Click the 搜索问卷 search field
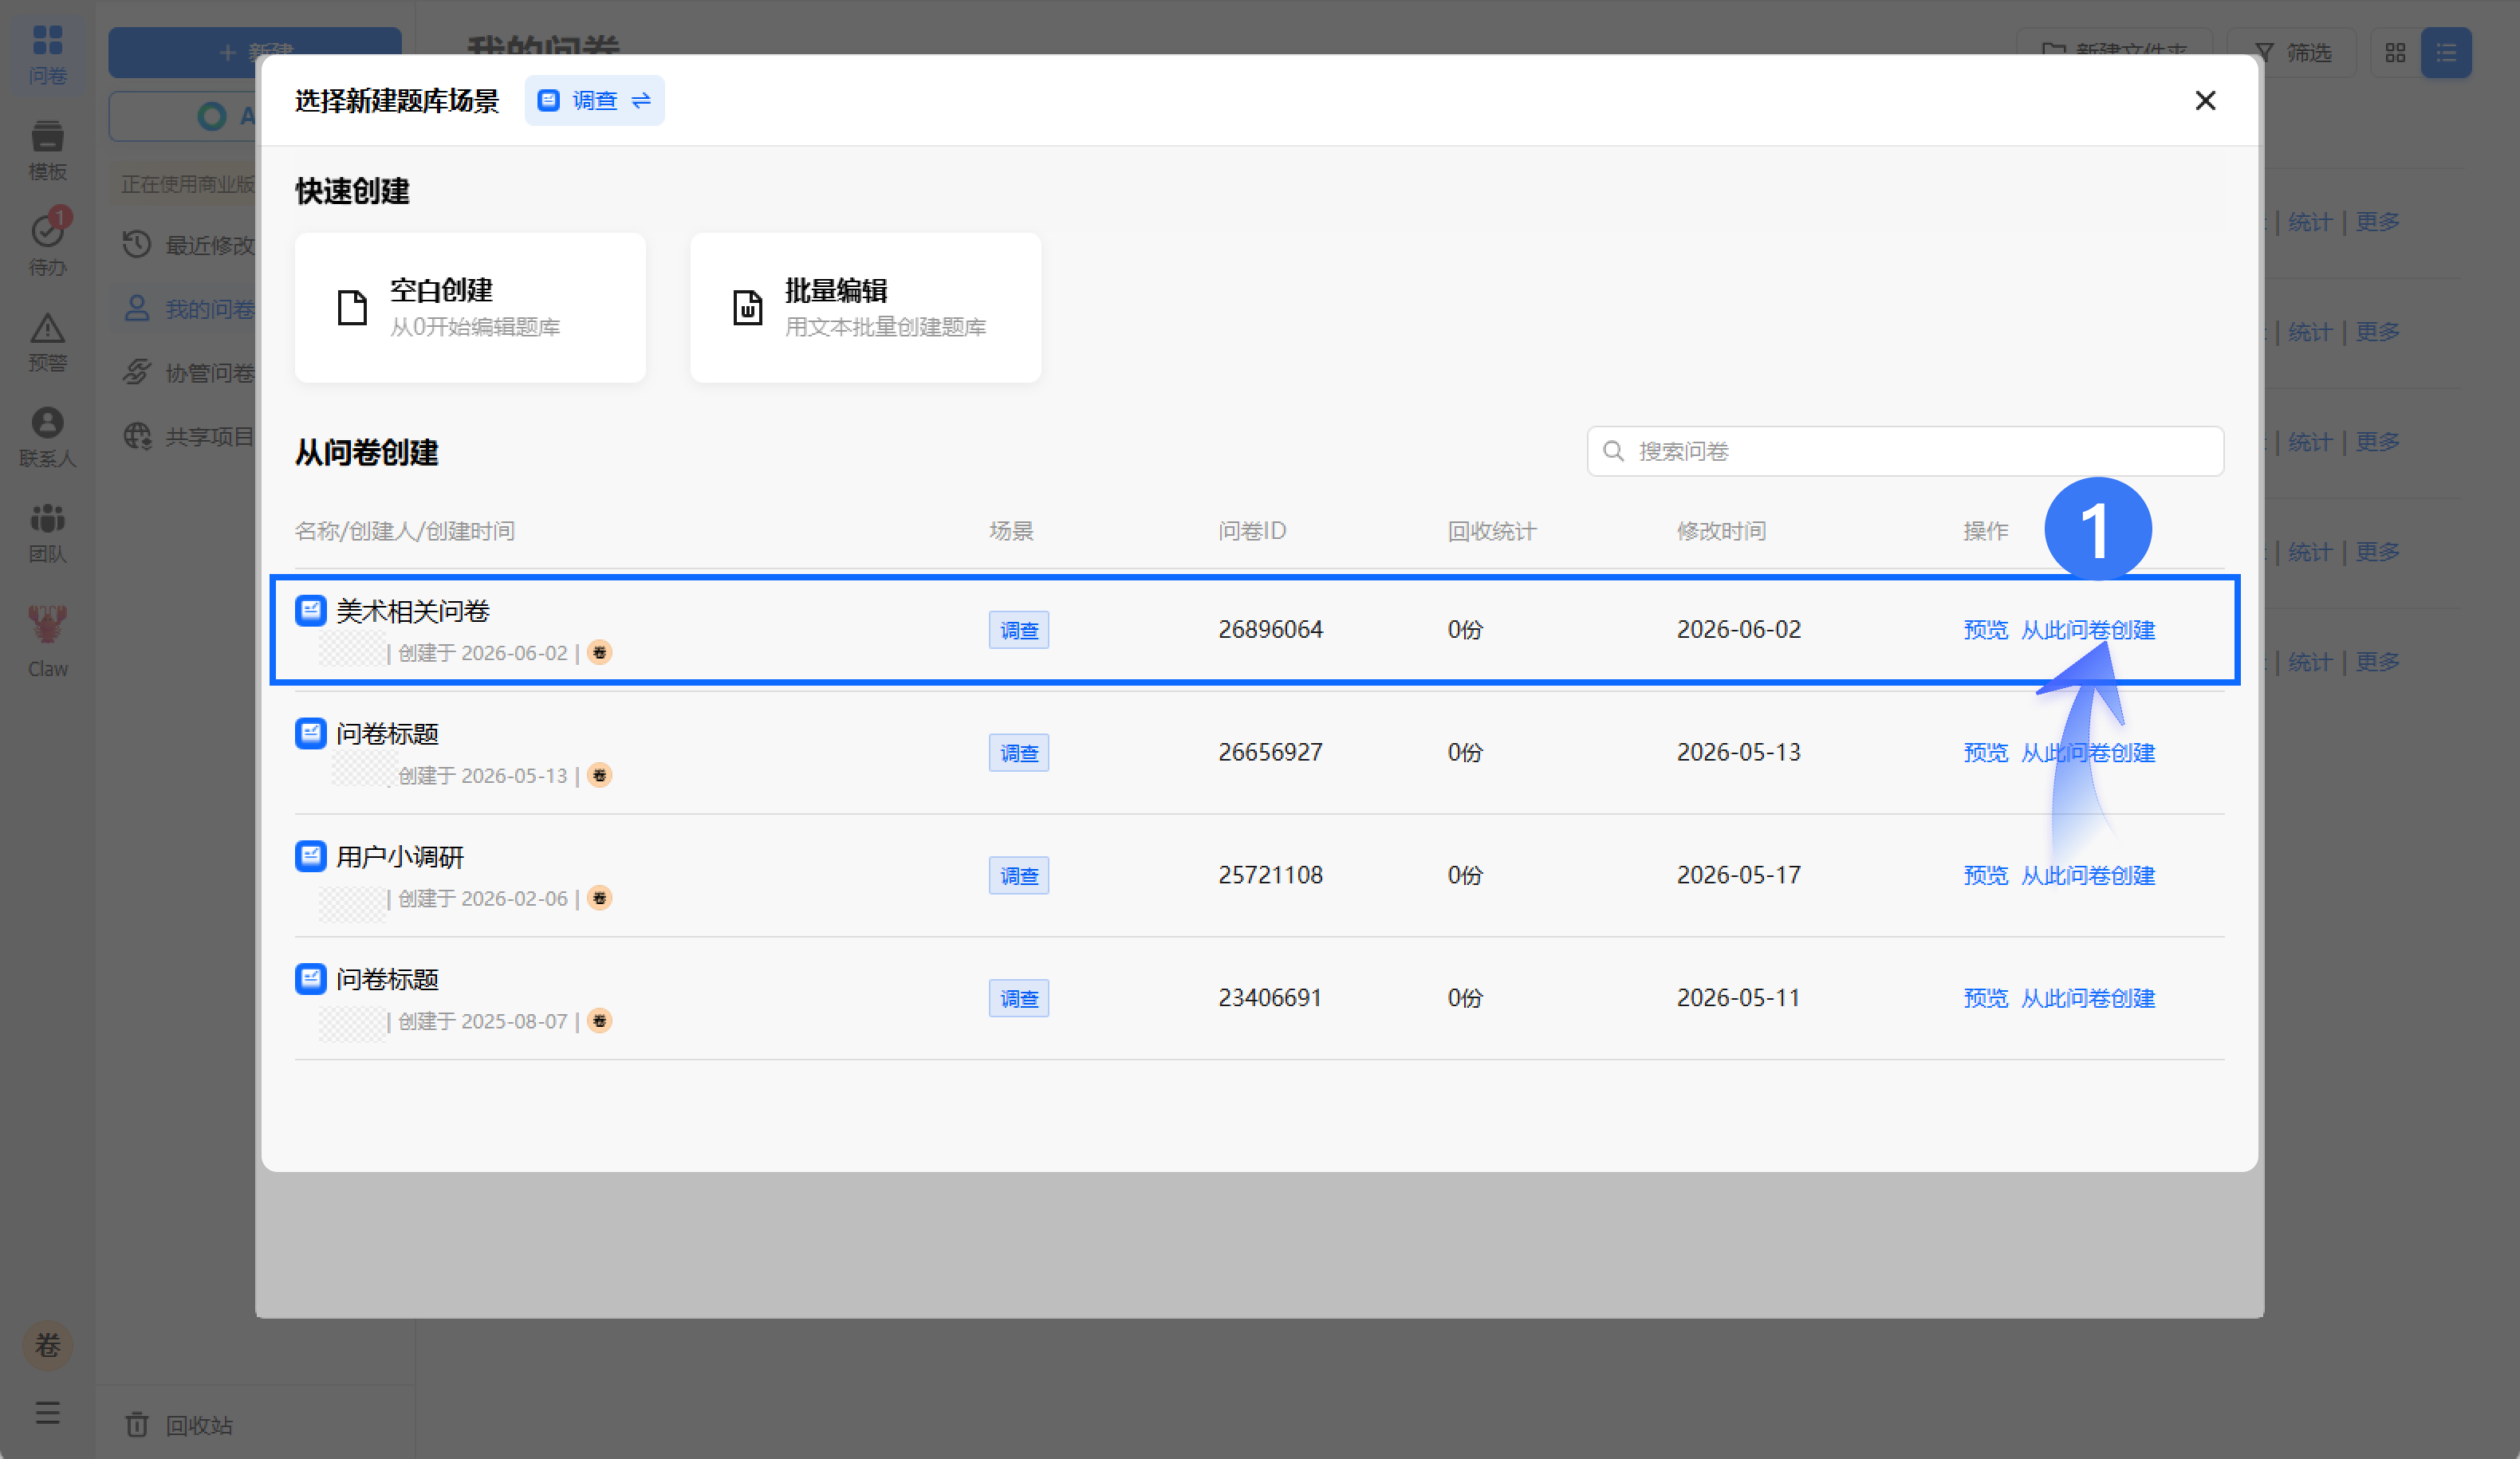This screenshot has width=2520, height=1459. coord(1905,451)
